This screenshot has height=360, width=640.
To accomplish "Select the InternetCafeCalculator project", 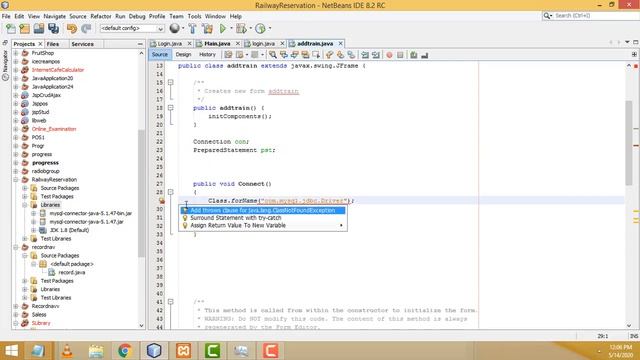I will pos(58,70).
